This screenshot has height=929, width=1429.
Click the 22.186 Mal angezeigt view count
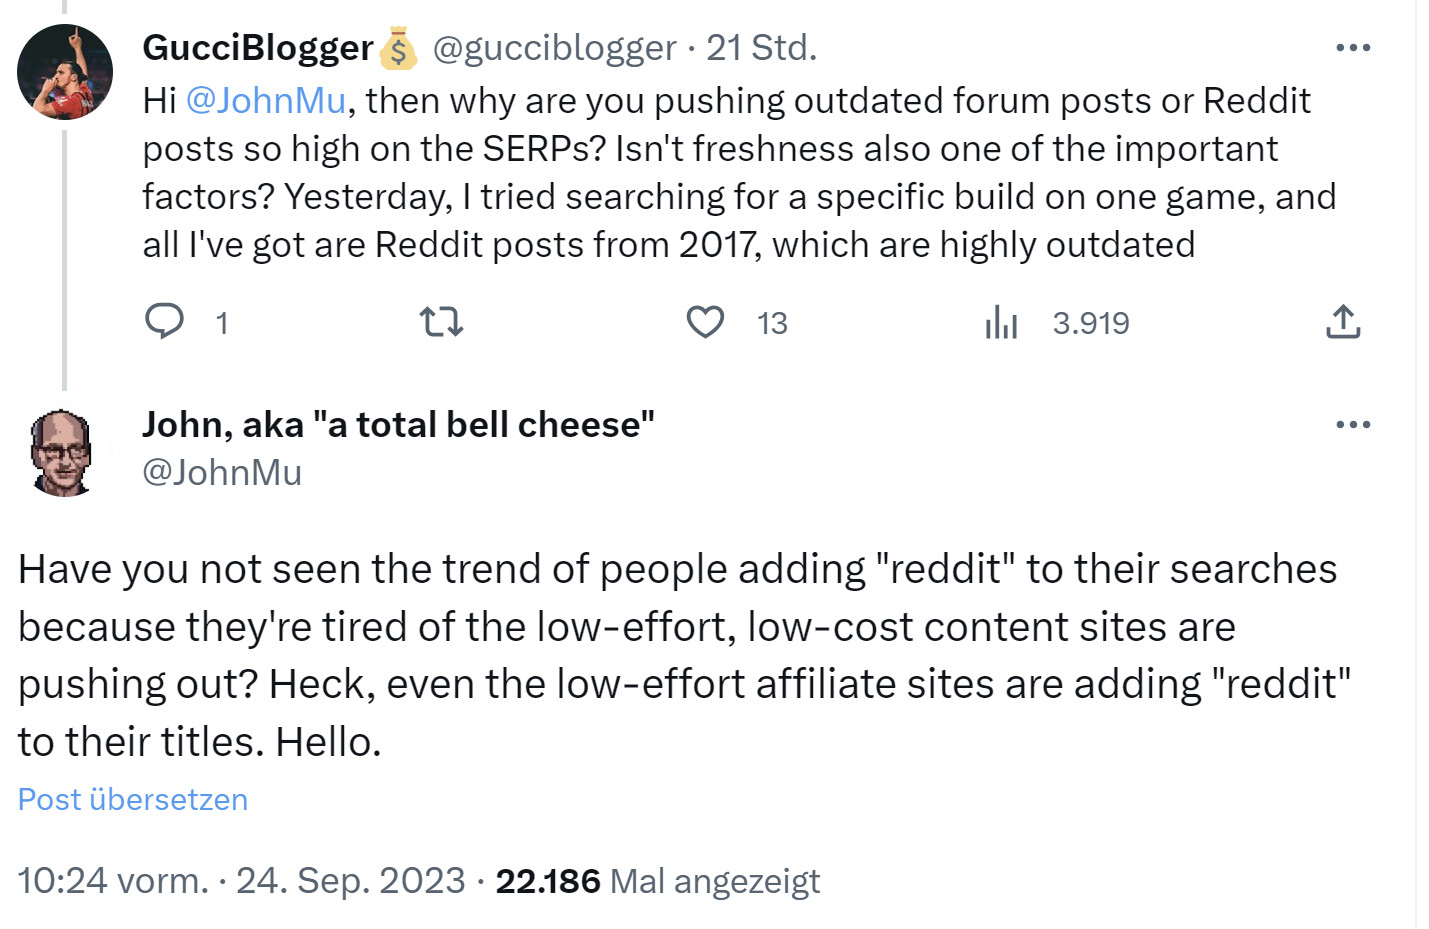tap(657, 881)
